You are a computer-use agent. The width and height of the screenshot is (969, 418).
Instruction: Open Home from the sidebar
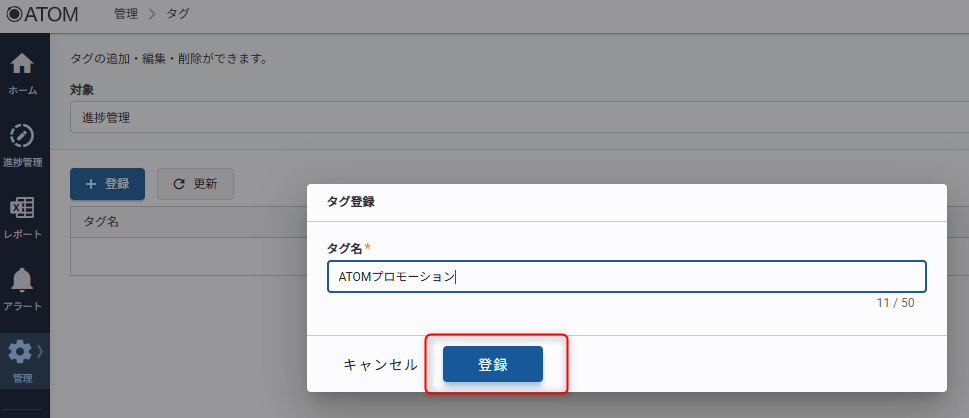click(x=22, y=72)
